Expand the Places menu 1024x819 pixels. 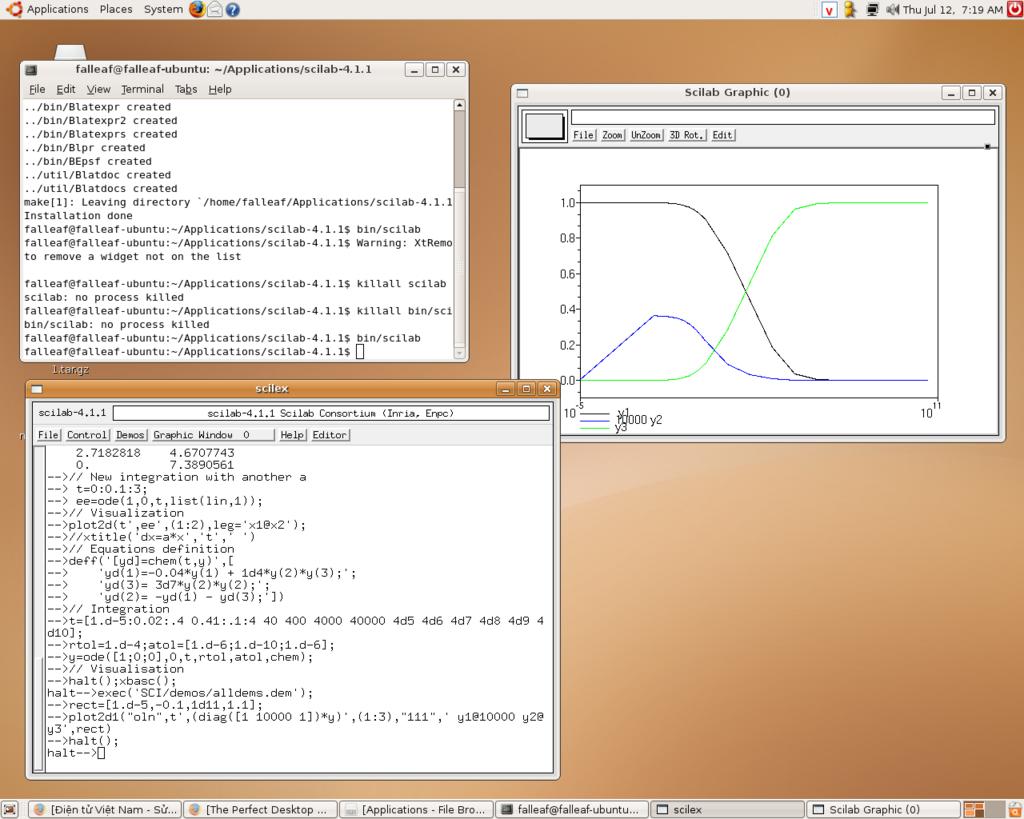(116, 9)
